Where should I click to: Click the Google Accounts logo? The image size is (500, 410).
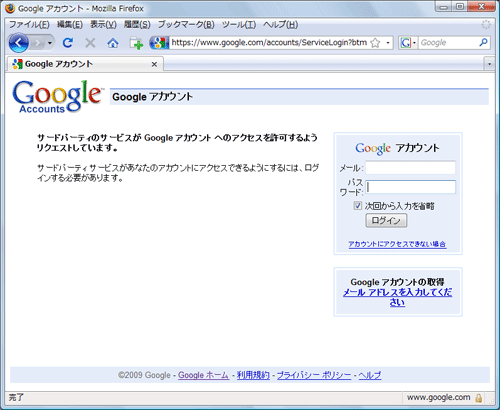(57, 97)
